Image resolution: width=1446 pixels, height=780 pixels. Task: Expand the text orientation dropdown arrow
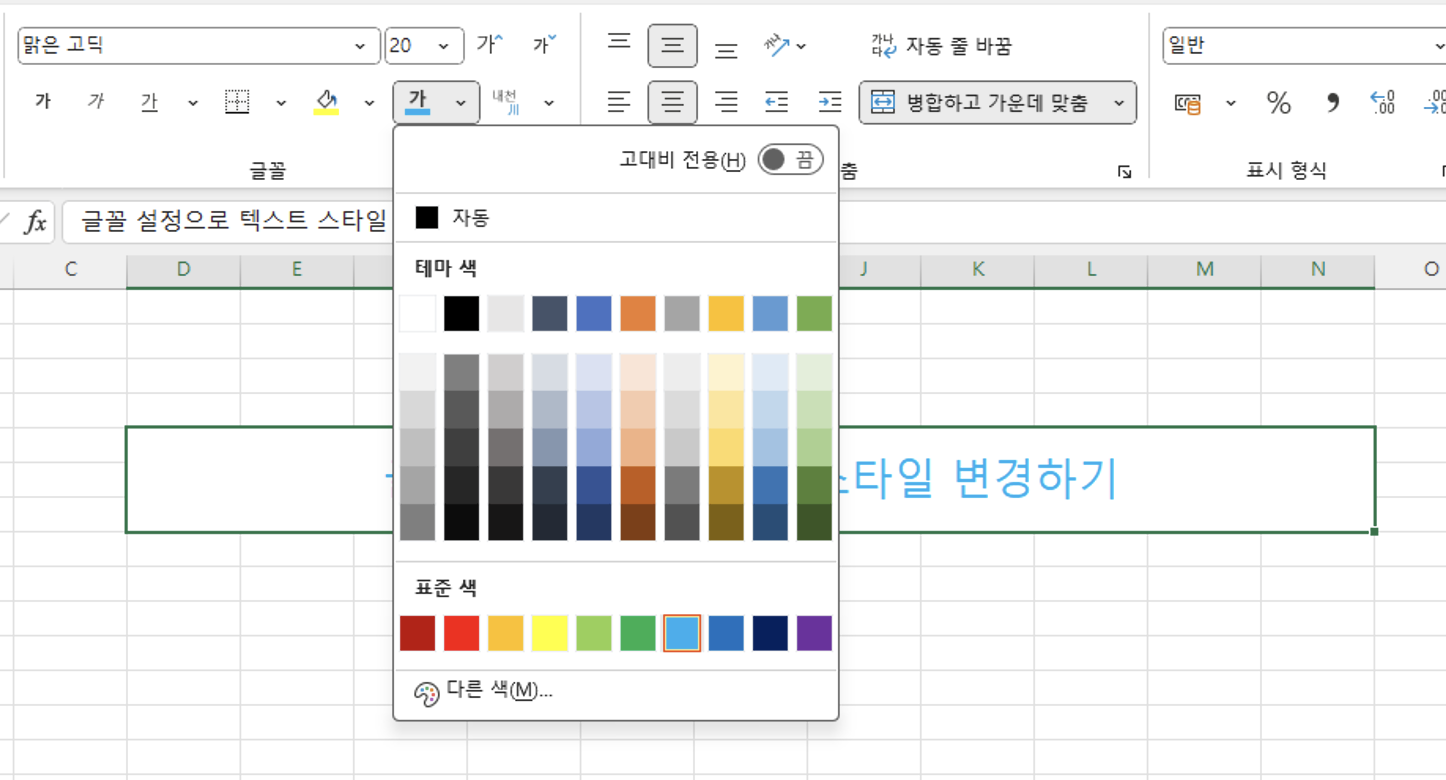tap(801, 46)
